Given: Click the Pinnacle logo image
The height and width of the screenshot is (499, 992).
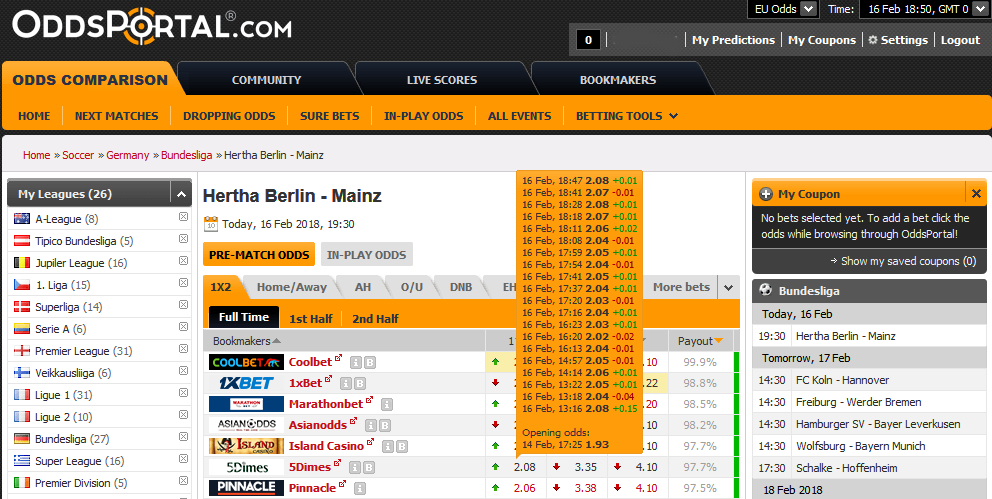Looking at the screenshot, I should (x=246, y=488).
